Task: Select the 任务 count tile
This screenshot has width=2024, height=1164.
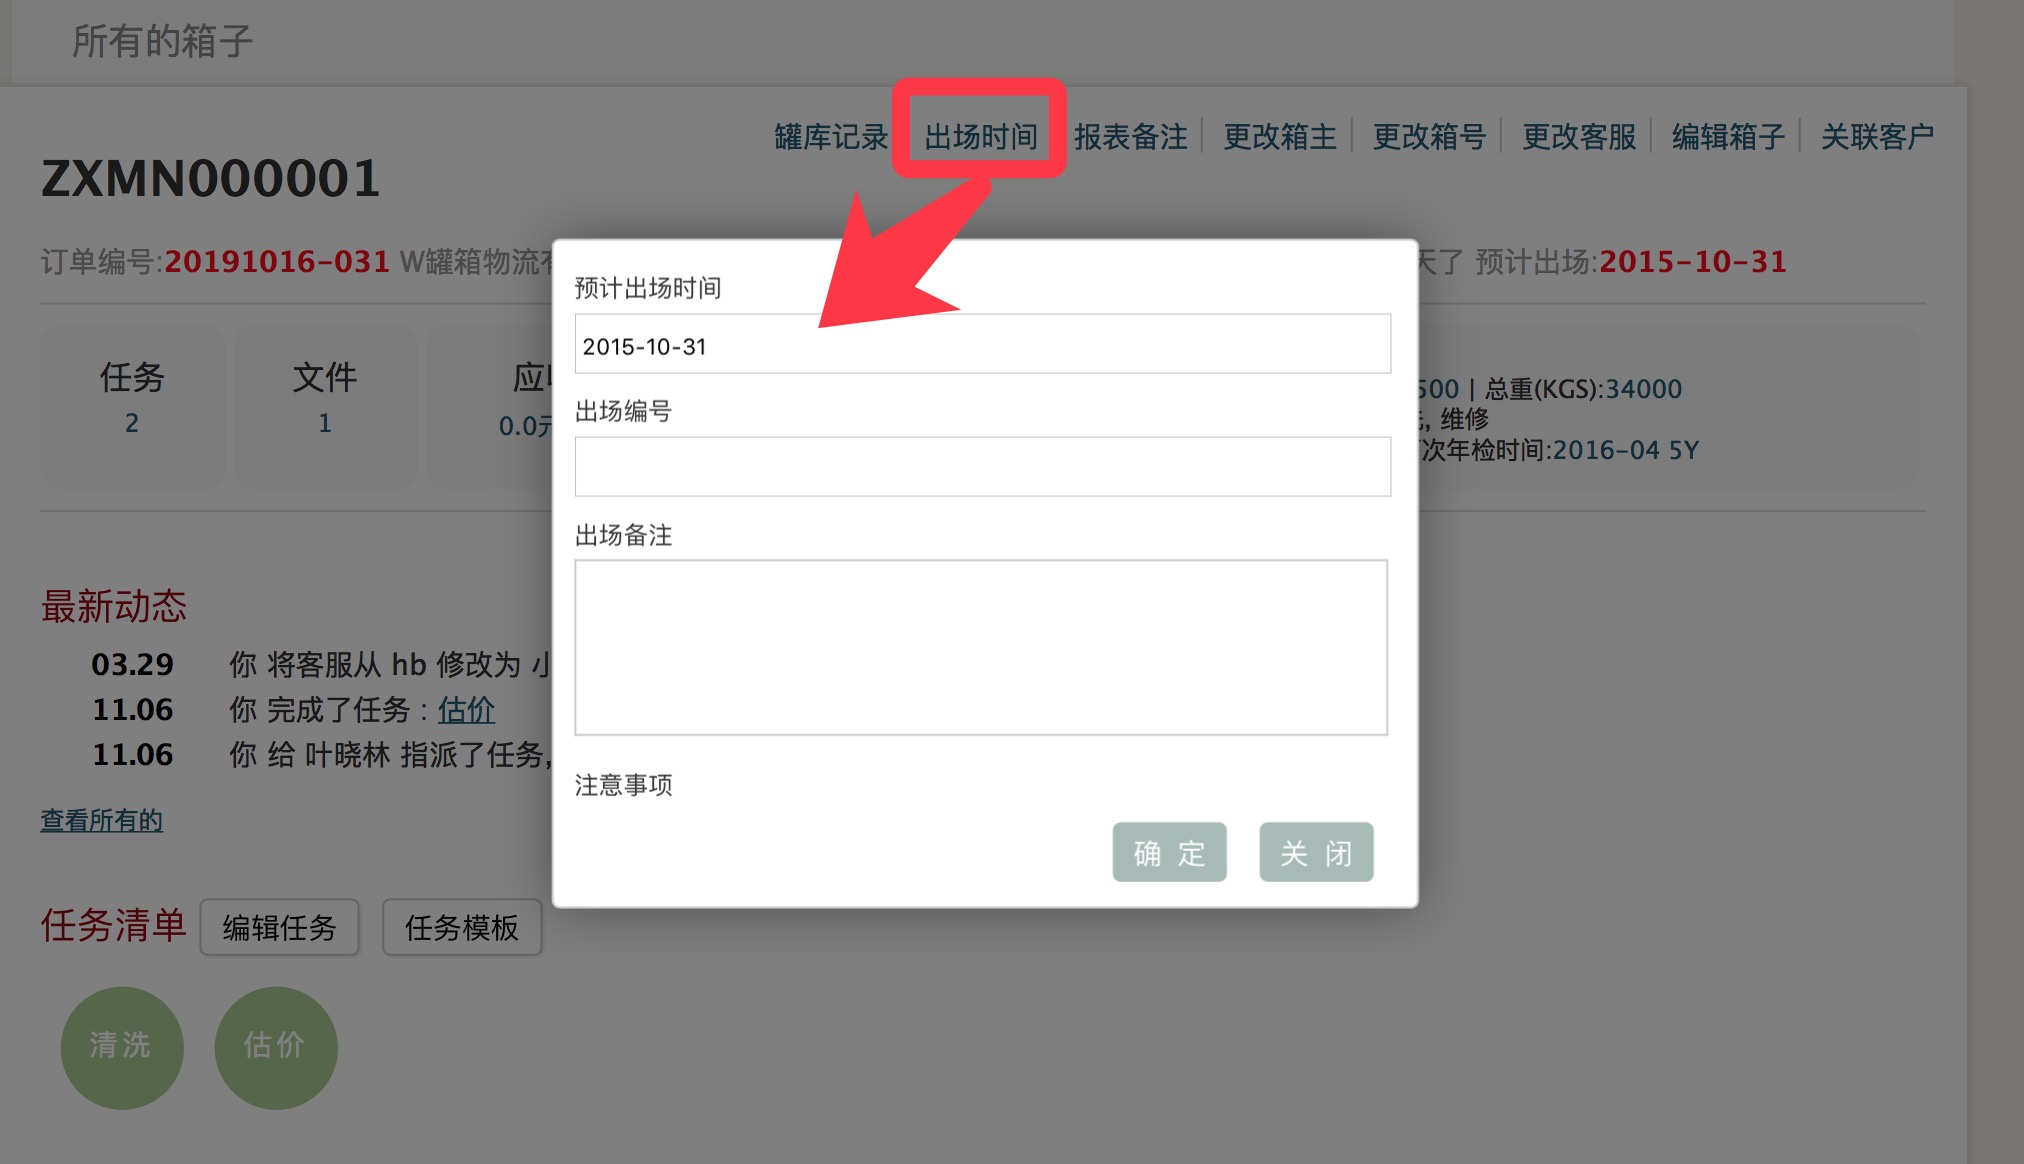Action: coord(132,400)
